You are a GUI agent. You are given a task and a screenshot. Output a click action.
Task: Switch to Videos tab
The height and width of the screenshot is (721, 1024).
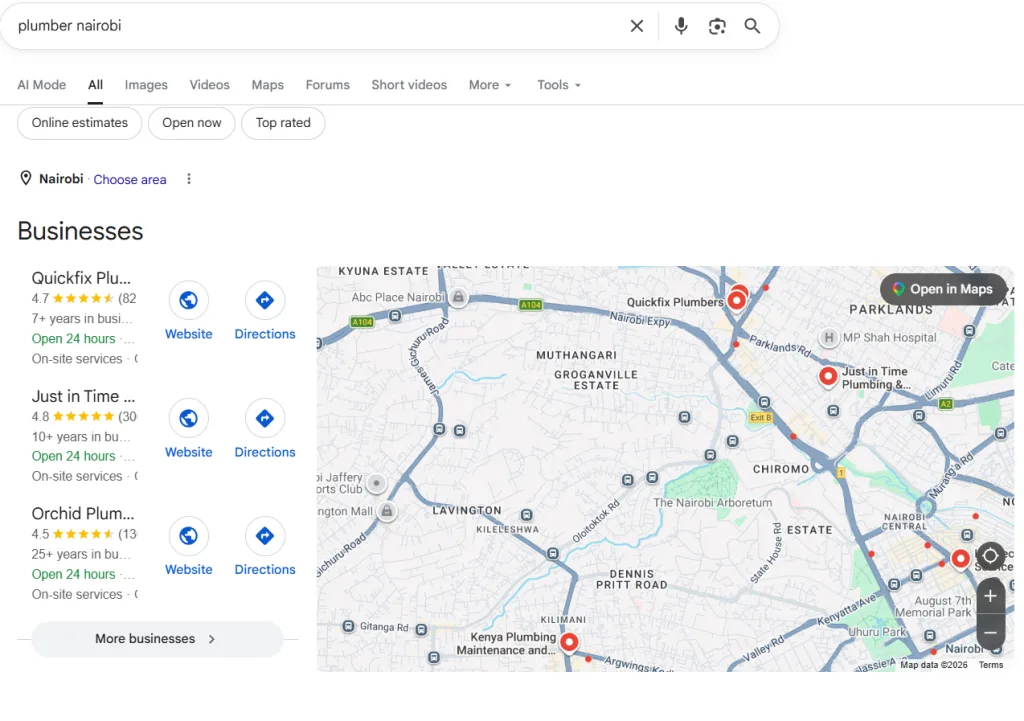coord(210,85)
